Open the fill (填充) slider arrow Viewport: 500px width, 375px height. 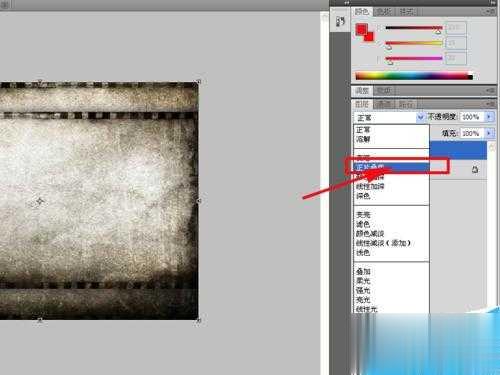coord(489,133)
